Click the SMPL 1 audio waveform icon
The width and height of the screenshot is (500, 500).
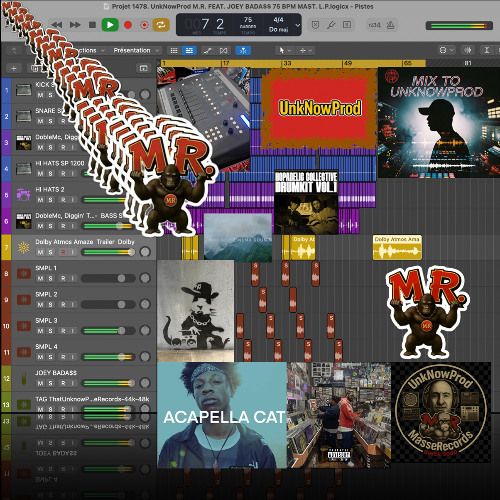pyautogui.click(x=24, y=274)
